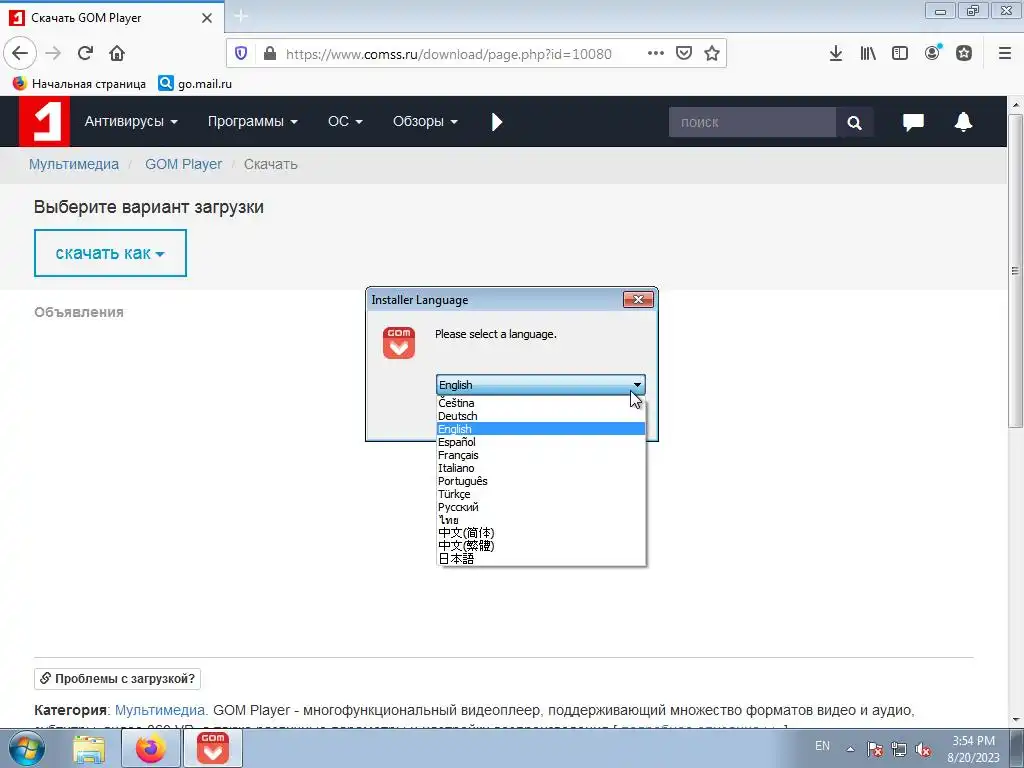This screenshot has width=1024, height=768.
Task: Click the EN language indicator in tray
Action: pyautogui.click(x=822, y=746)
